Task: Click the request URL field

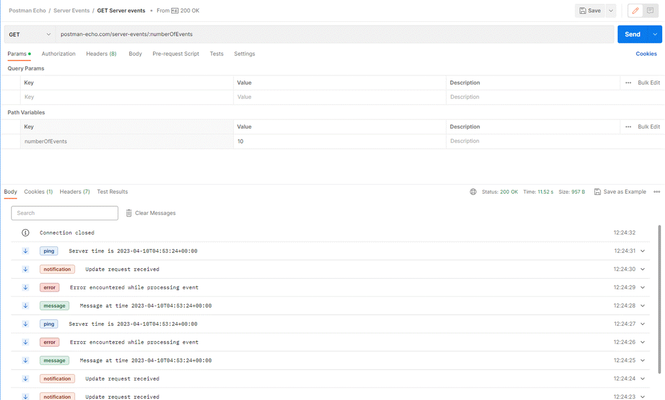Action: [x=334, y=34]
